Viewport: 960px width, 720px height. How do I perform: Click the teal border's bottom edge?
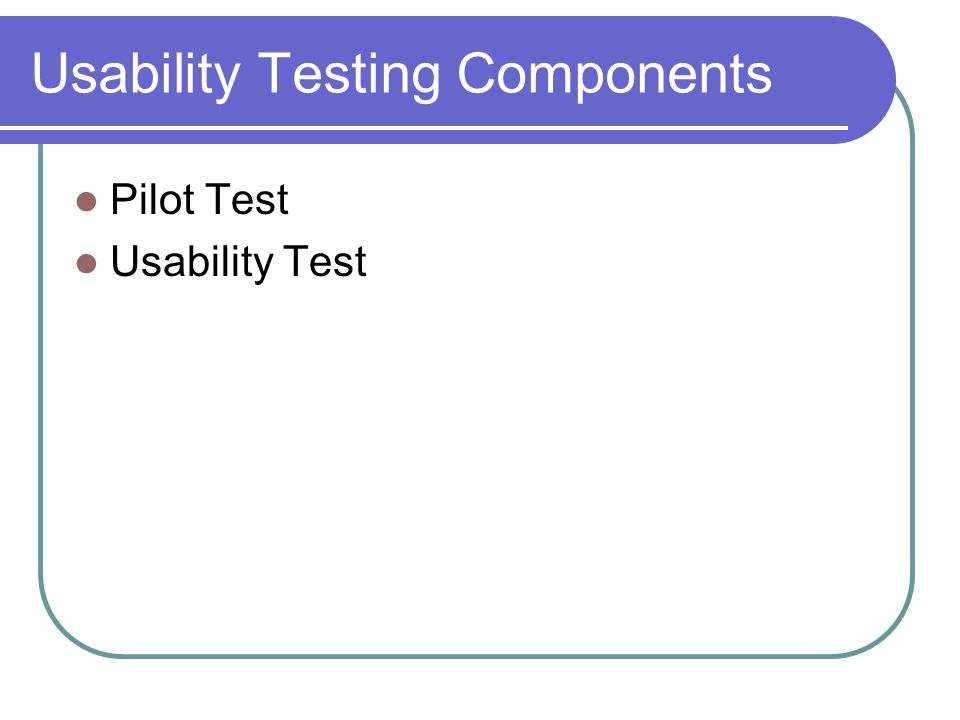(x=478, y=656)
